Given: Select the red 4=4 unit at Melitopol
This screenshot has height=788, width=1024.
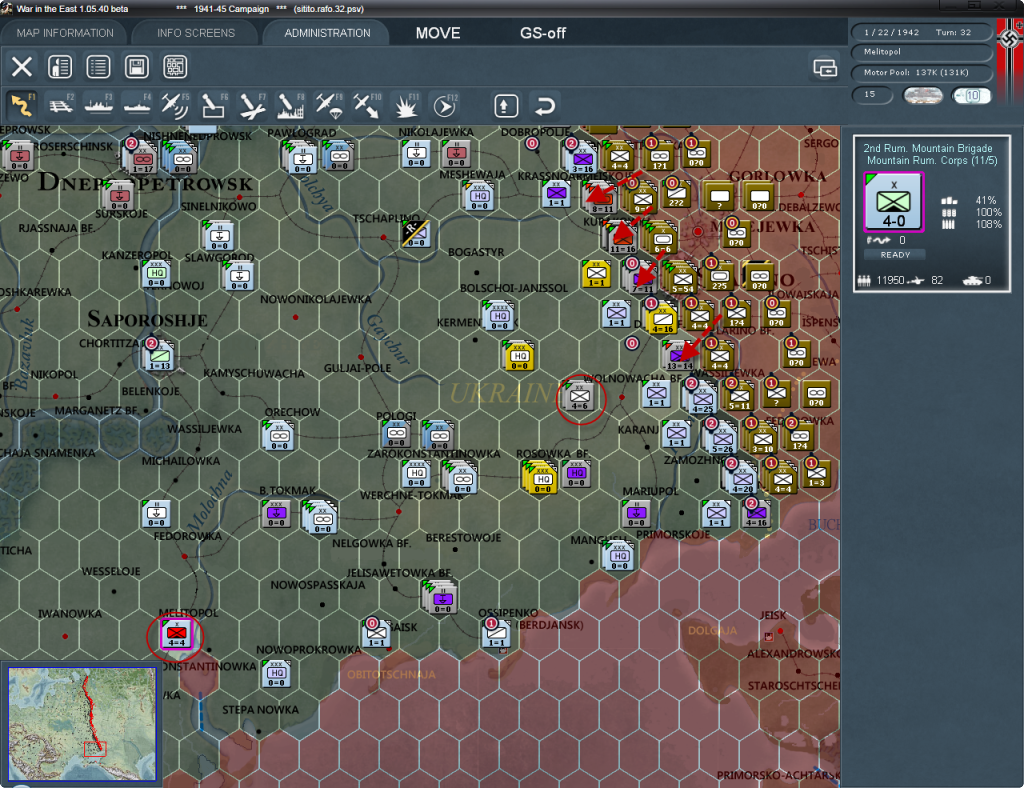Looking at the screenshot, I should pyautogui.click(x=176, y=633).
